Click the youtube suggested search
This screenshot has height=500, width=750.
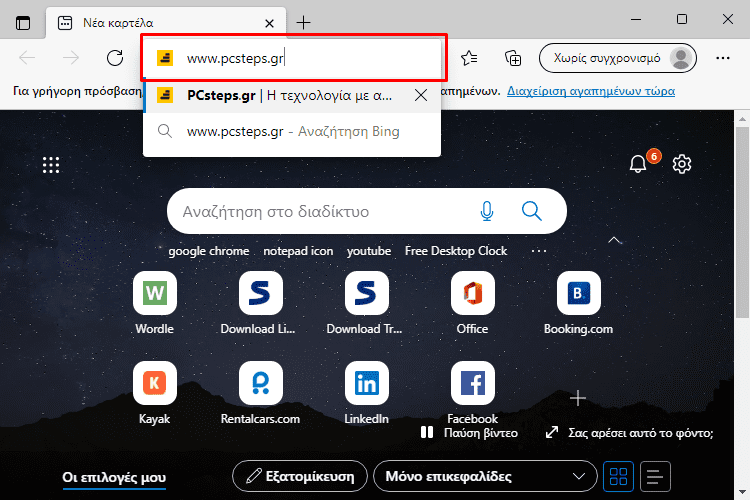coord(369,251)
